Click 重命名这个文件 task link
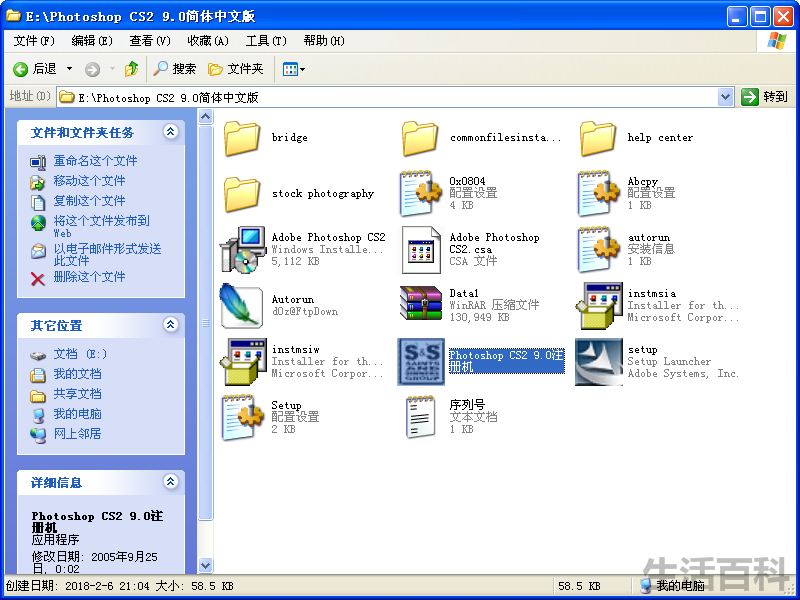 click(95, 161)
